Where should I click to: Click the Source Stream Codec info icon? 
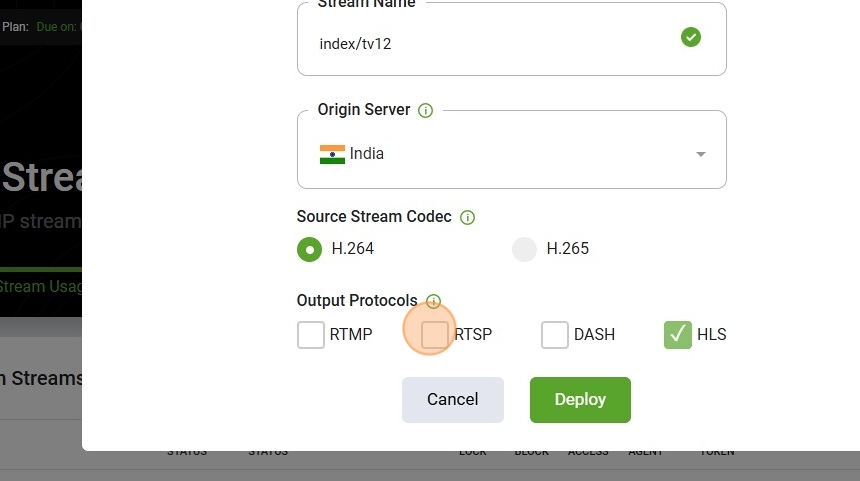point(467,217)
